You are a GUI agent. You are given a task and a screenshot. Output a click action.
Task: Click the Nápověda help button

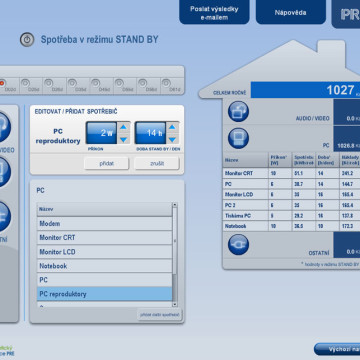[291, 12]
